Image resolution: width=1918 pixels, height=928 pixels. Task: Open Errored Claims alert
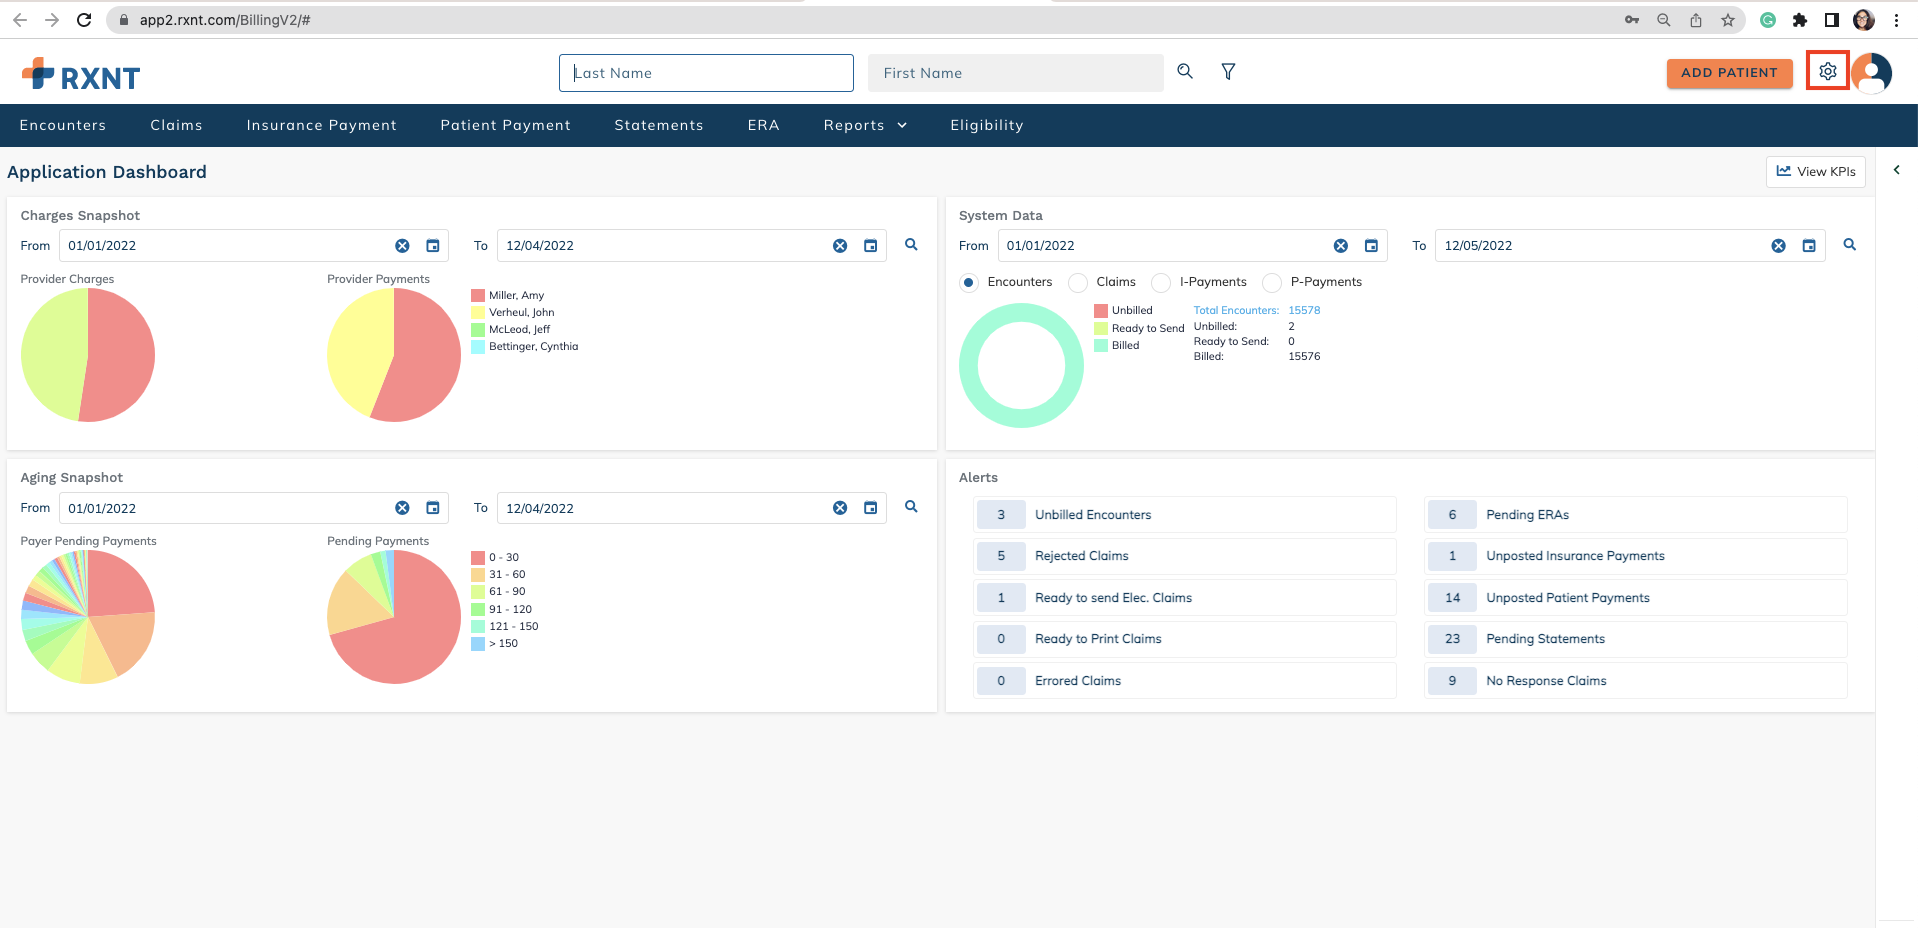[1185, 681]
